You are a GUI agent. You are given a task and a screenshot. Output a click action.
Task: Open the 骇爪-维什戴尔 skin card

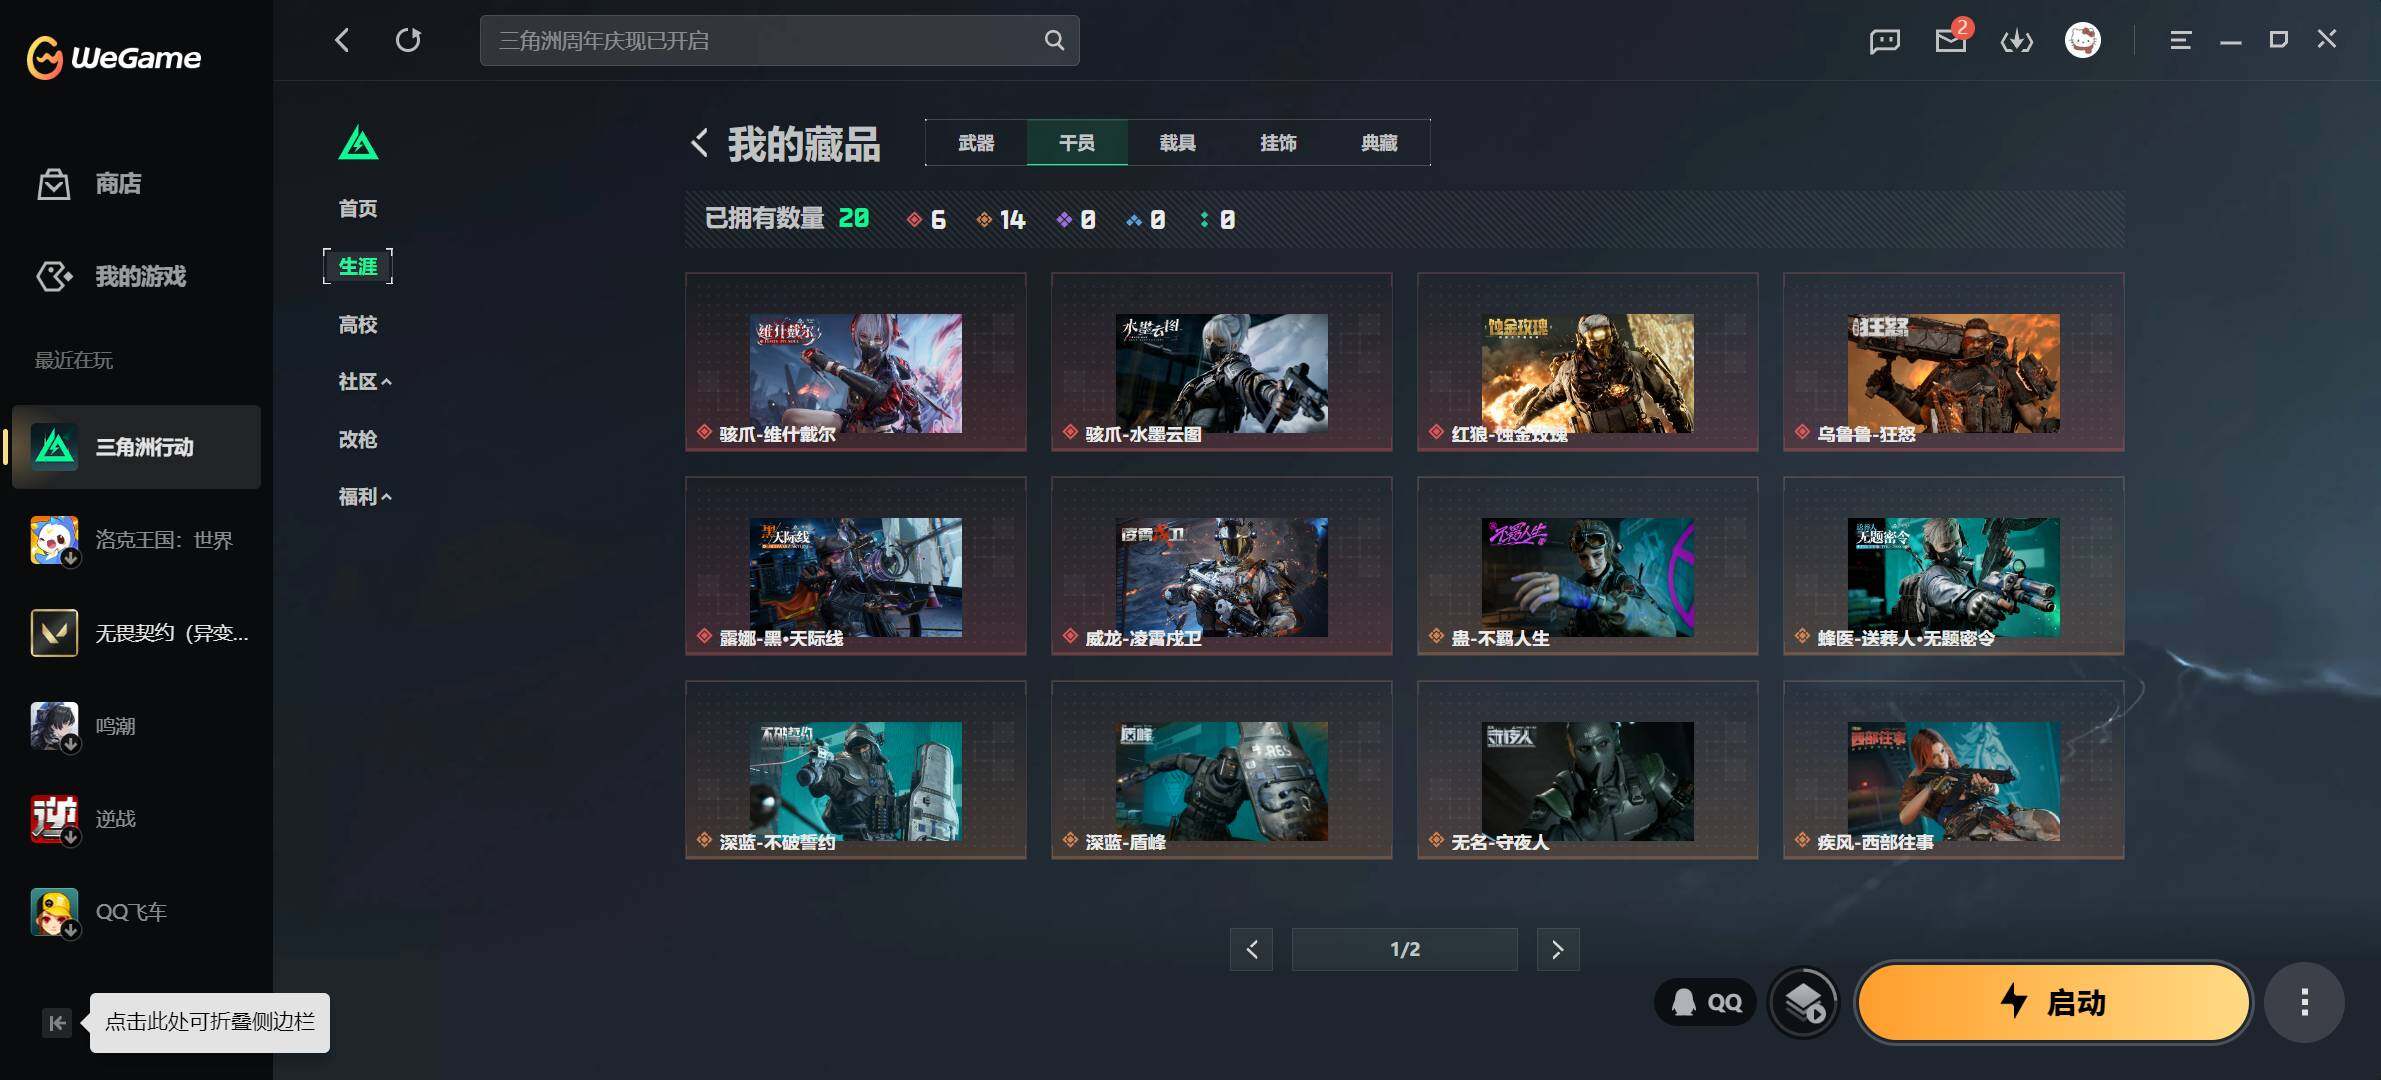(x=856, y=362)
